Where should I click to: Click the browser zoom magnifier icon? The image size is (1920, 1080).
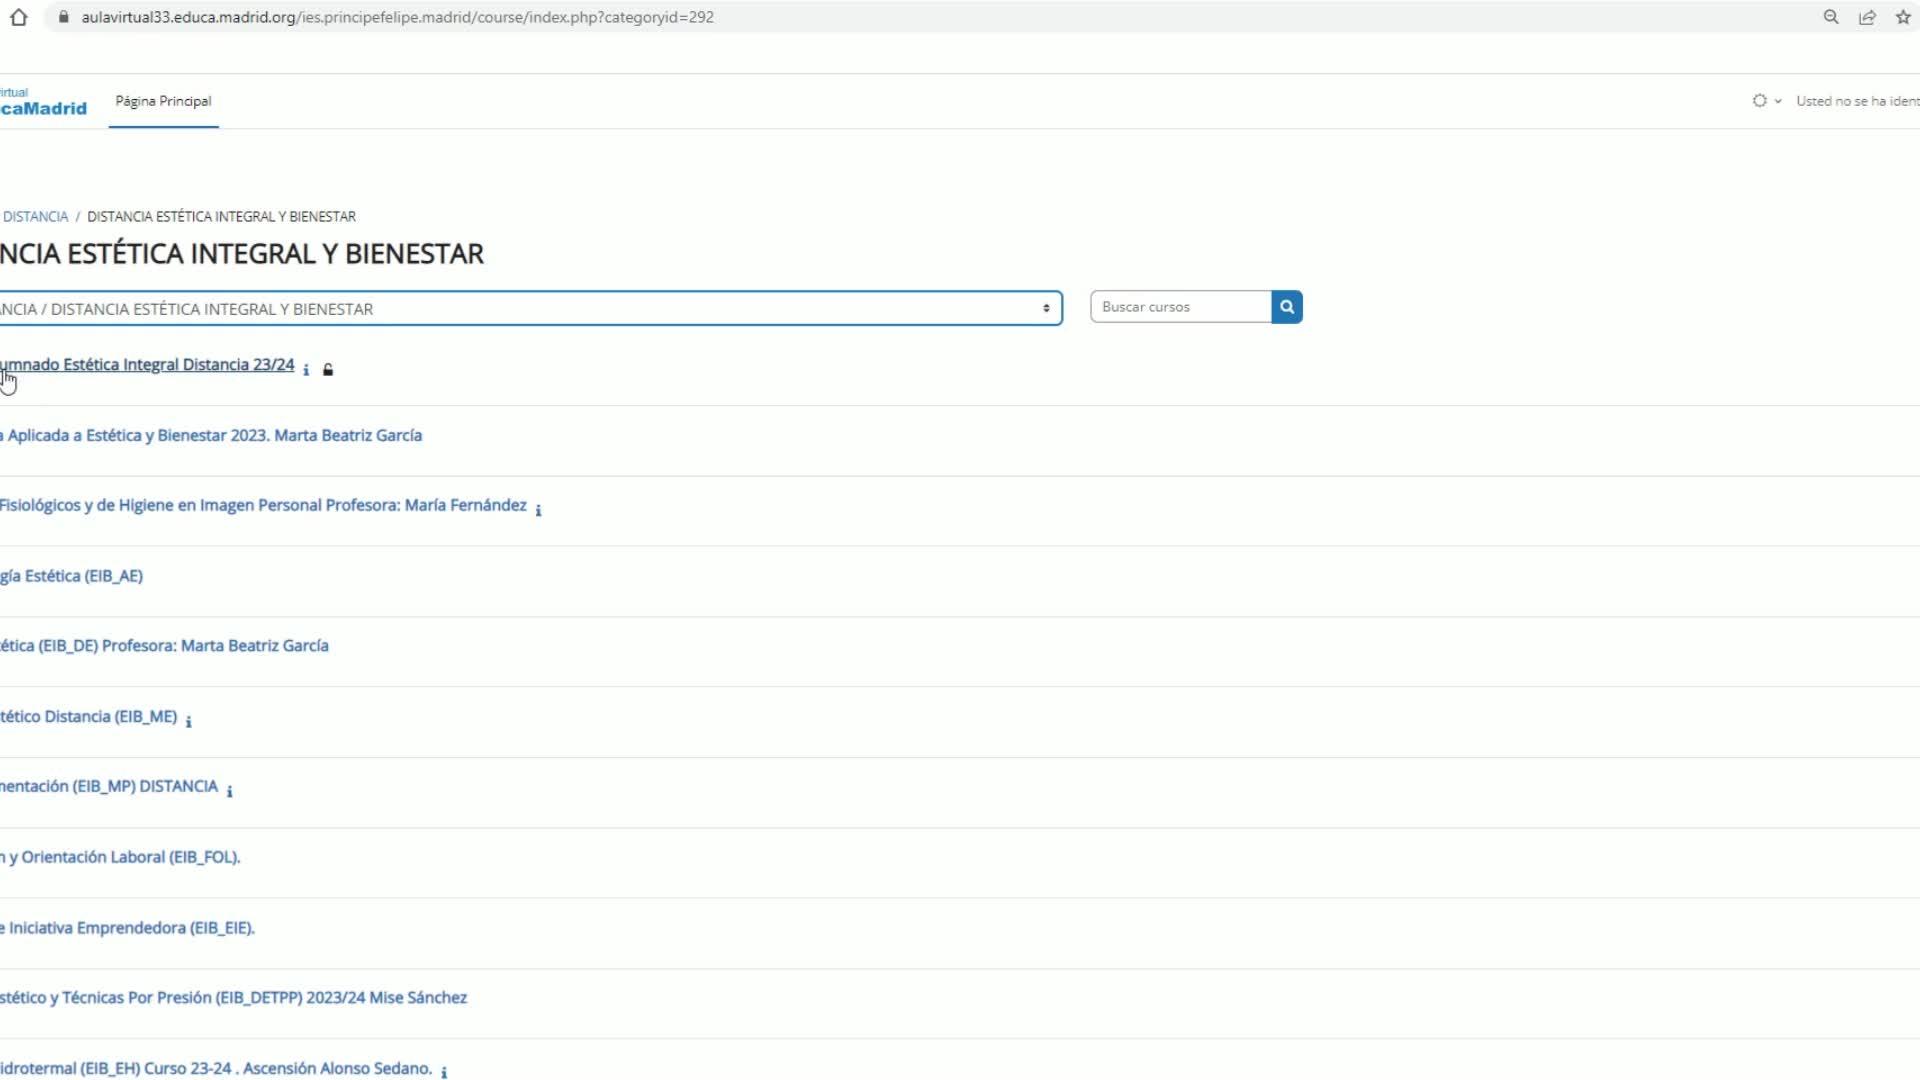pyautogui.click(x=1831, y=17)
